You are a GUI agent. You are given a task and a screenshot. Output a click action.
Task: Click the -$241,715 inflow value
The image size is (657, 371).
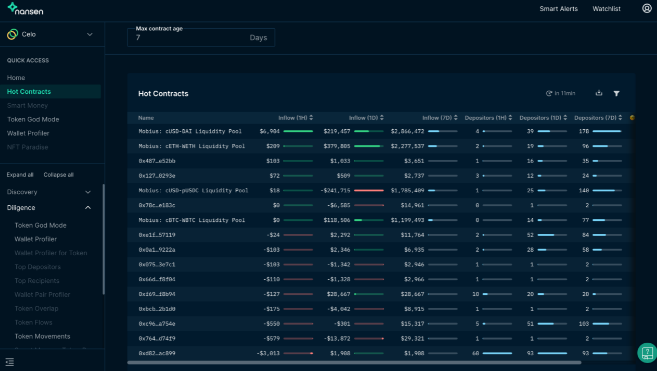pos(336,190)
